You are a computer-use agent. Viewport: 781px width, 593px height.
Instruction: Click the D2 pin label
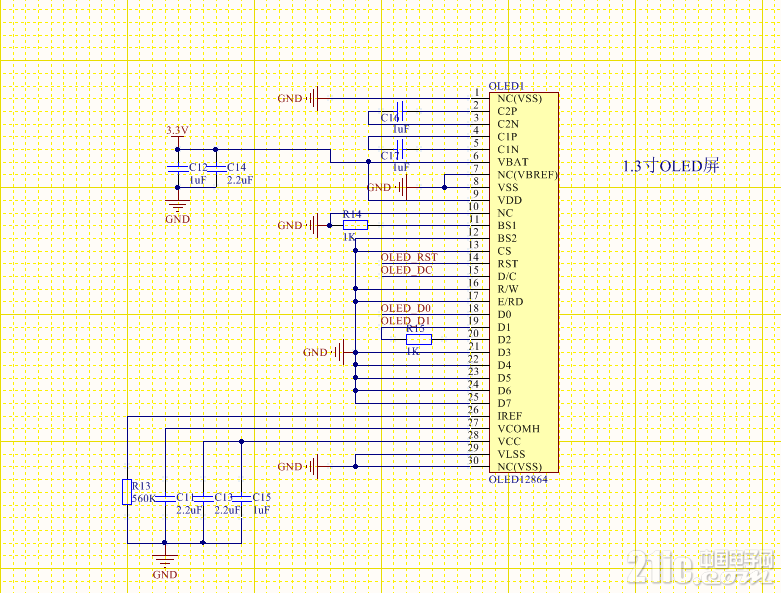pos(504,340)
